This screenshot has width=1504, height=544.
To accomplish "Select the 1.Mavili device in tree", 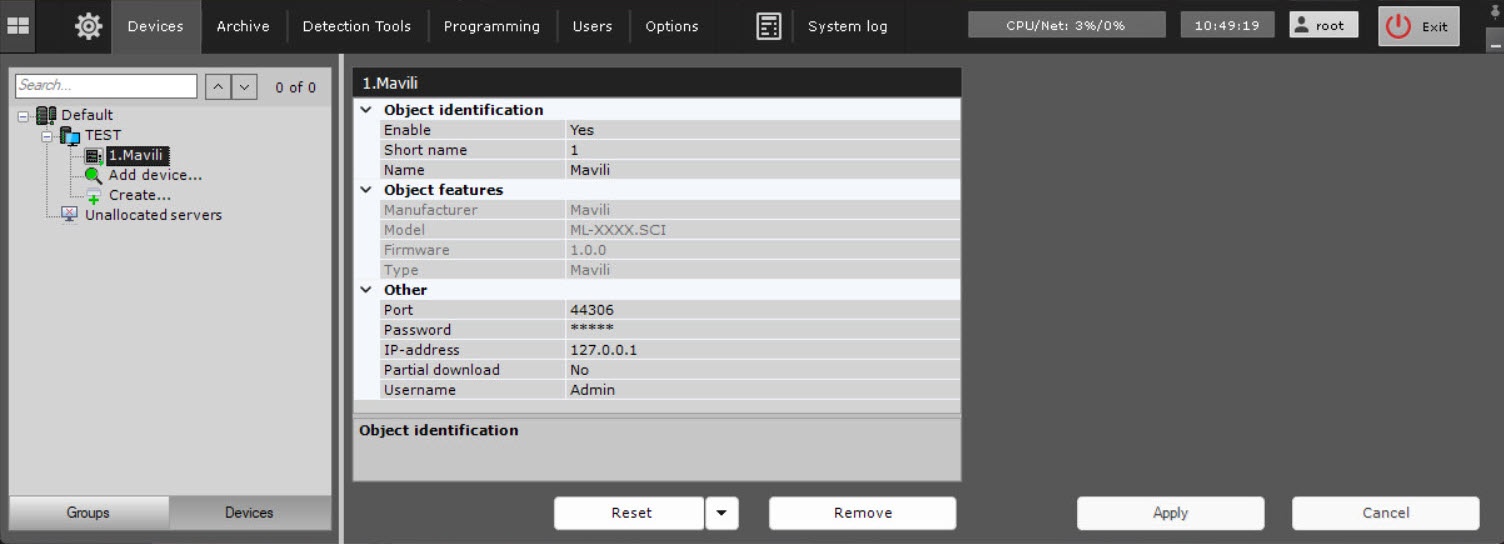I will pyautogui.click(x=135, y=155).
